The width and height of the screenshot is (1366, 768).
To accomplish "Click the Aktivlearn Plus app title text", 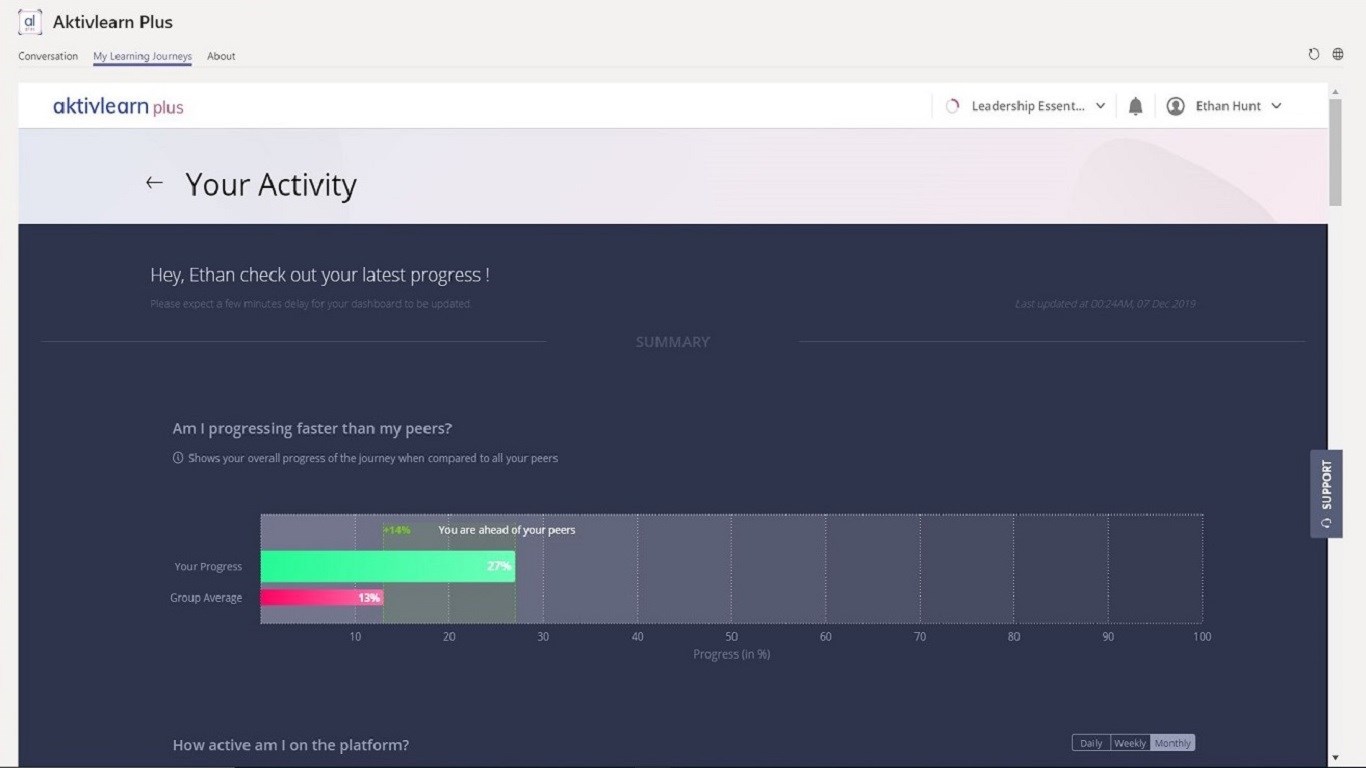I will pos(113,22).
